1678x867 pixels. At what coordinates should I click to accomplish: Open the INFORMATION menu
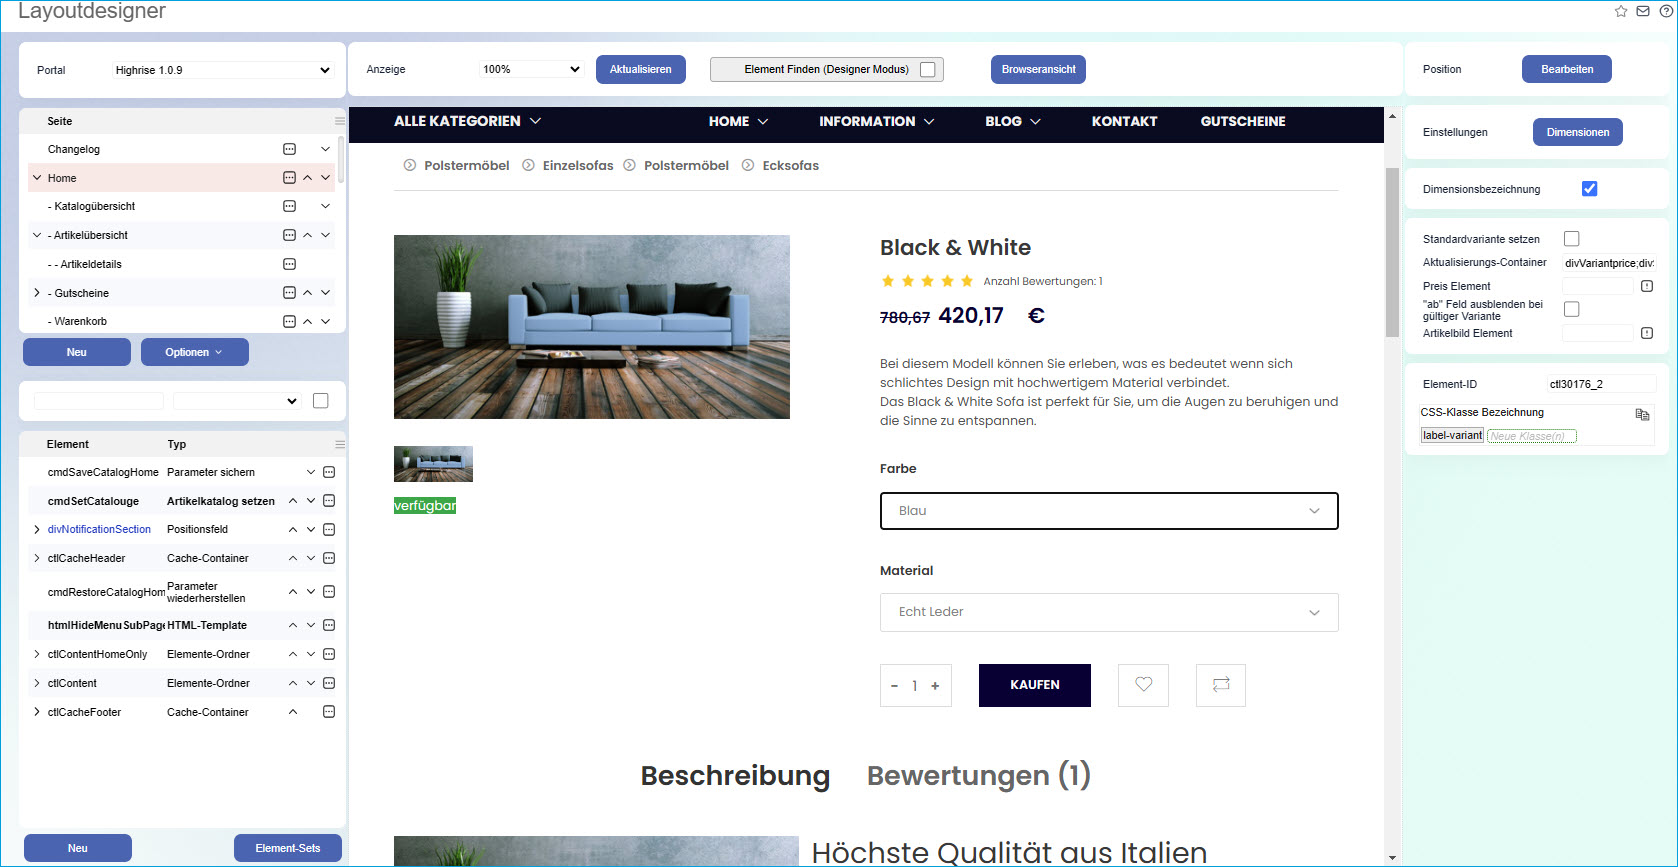(x=877, y=121)
